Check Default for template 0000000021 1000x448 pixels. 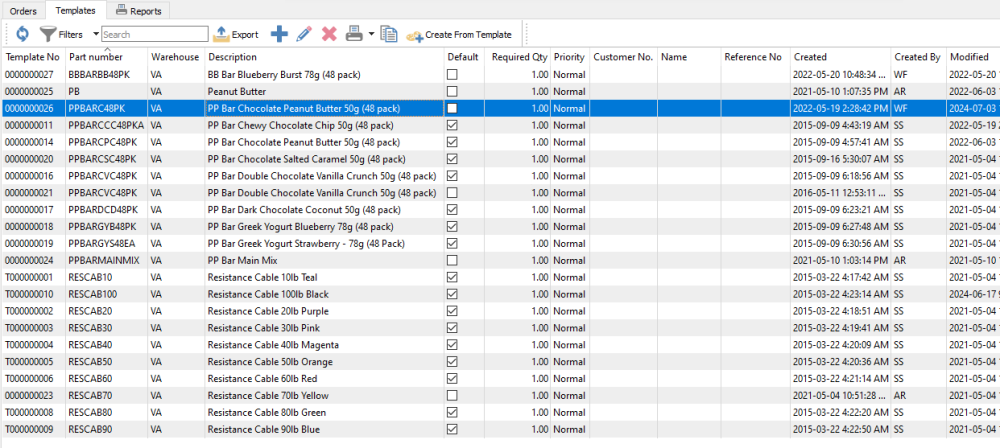tap(452, 193)
